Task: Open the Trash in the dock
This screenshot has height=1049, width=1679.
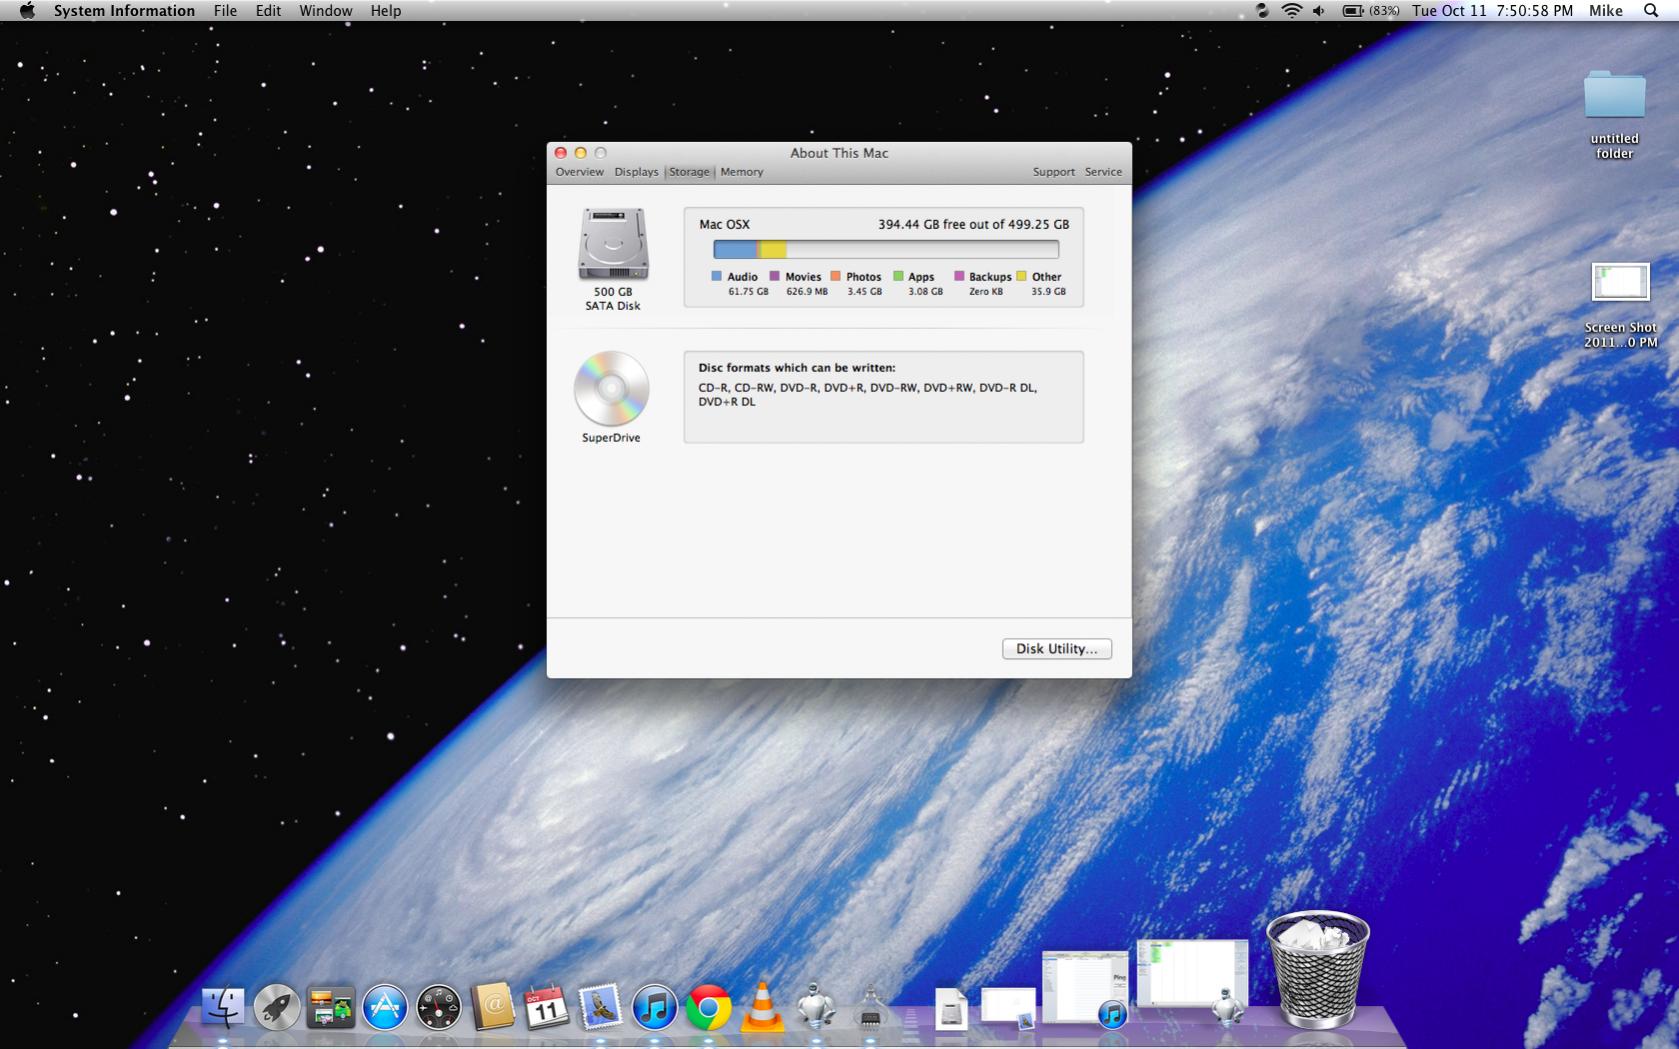Action: point(1317,970)
